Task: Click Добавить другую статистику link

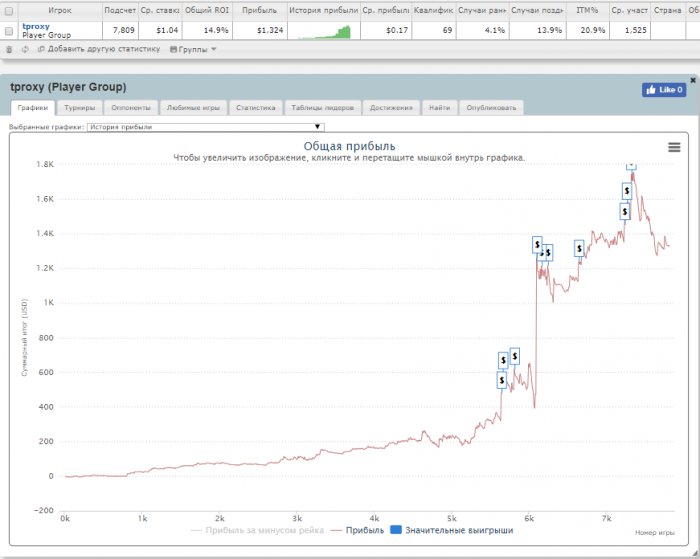Action: click(104, 49)
